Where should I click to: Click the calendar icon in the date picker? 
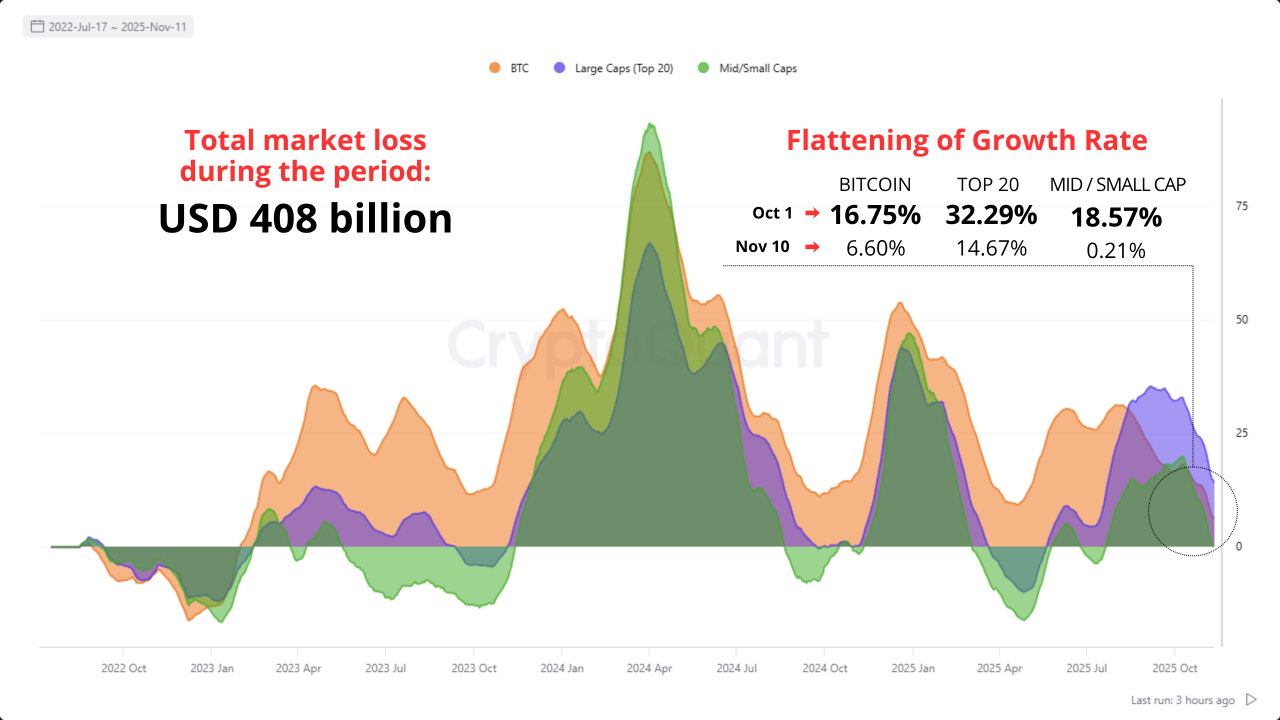37,26
